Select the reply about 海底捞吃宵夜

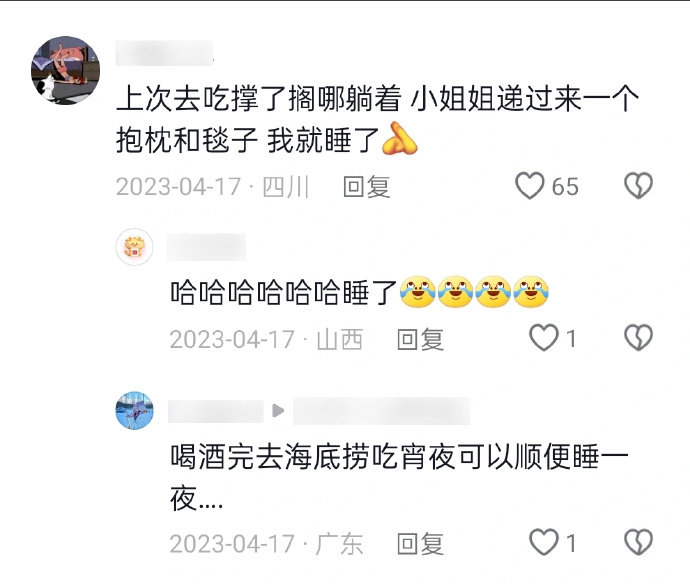click(x=399, y=477)
